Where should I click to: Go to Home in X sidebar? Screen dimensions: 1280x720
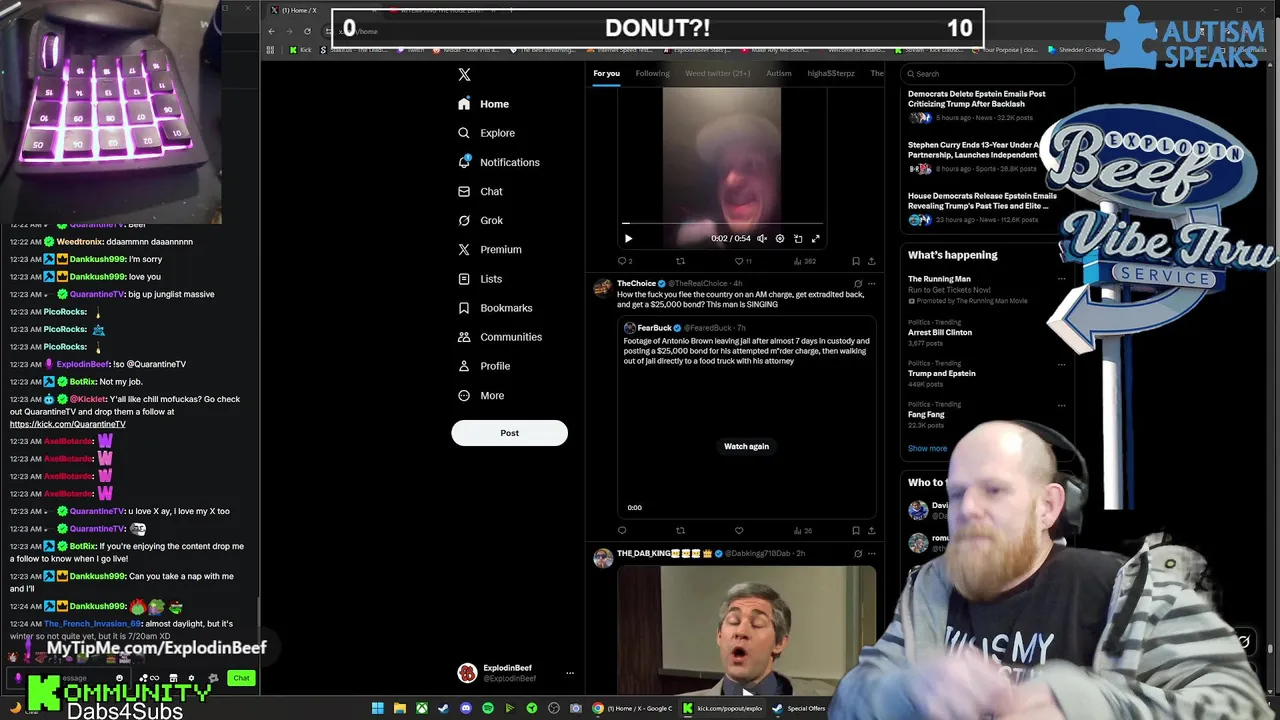(484, 104)
